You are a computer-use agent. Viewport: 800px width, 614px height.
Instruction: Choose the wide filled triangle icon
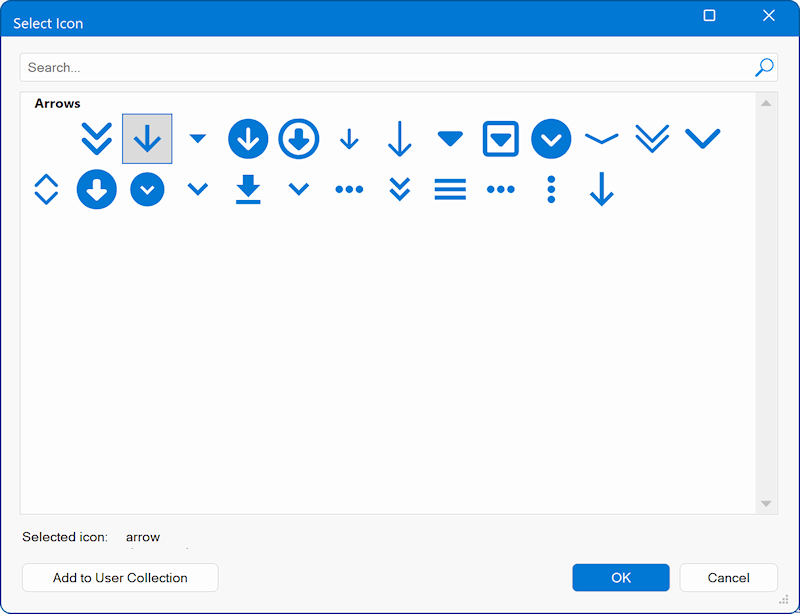tap(450, 139)
